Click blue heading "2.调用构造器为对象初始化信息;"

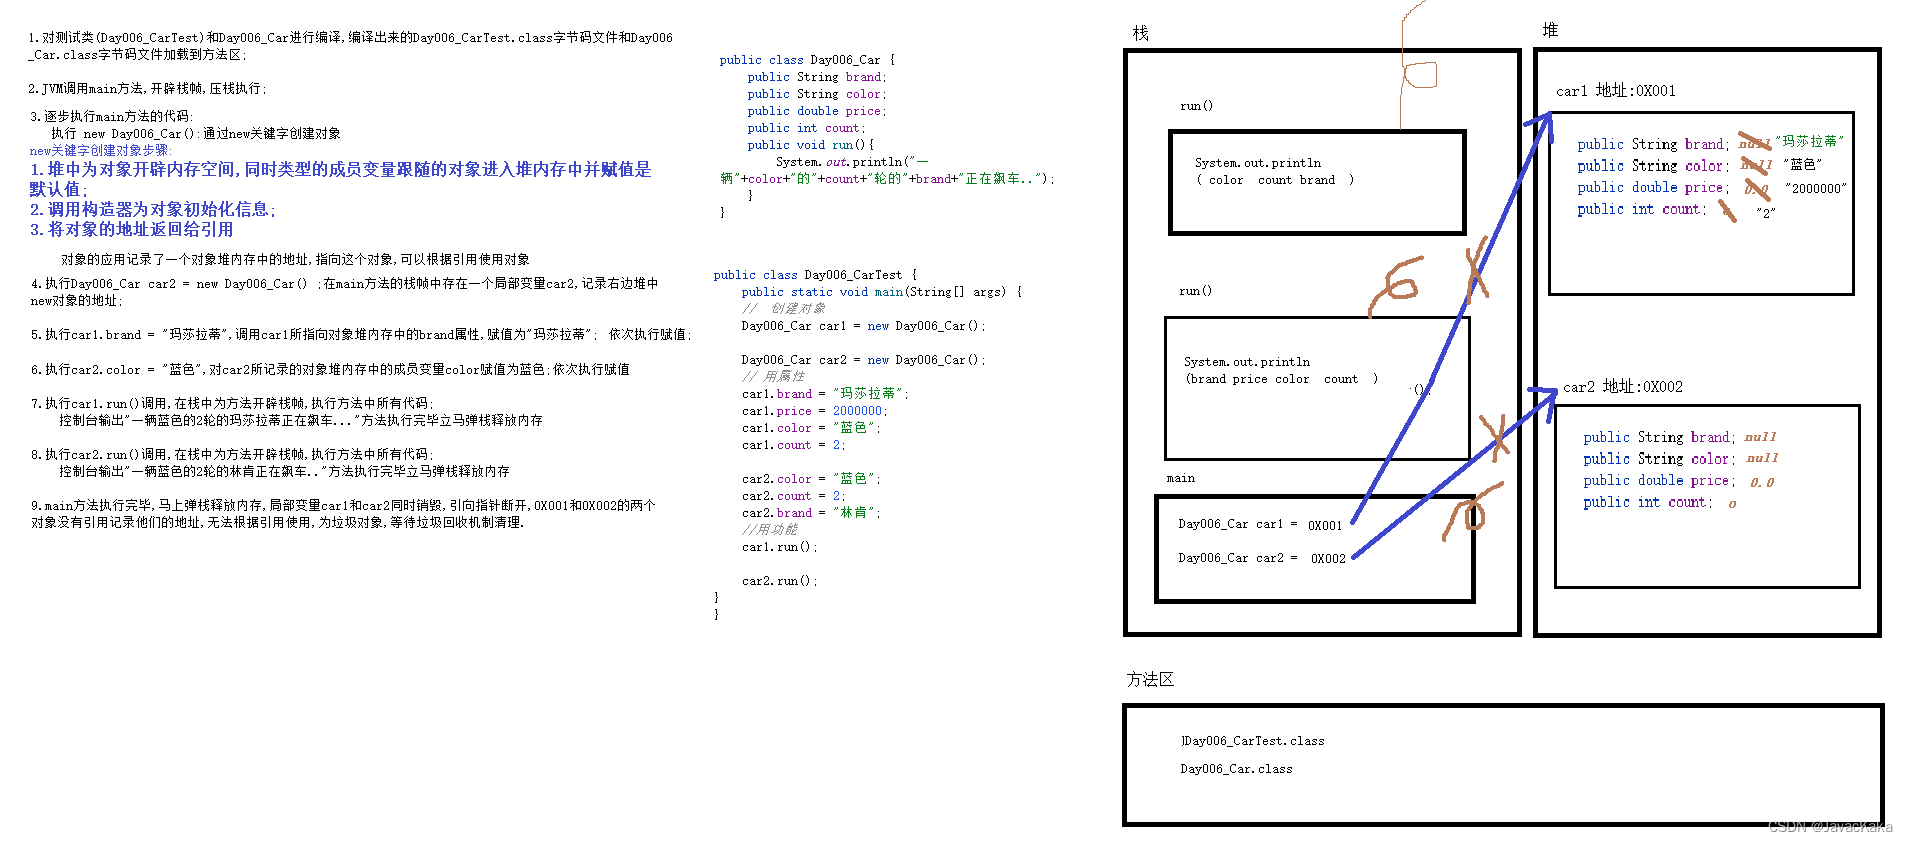(x=153, y=209)
